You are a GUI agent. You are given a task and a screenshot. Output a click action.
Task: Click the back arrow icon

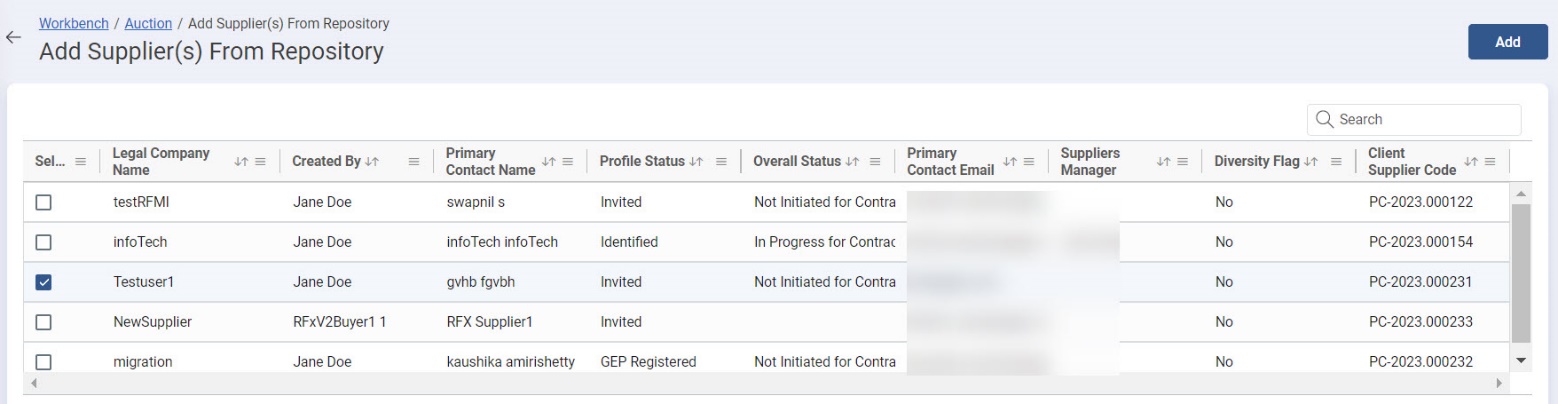click(x=13, y=38)
